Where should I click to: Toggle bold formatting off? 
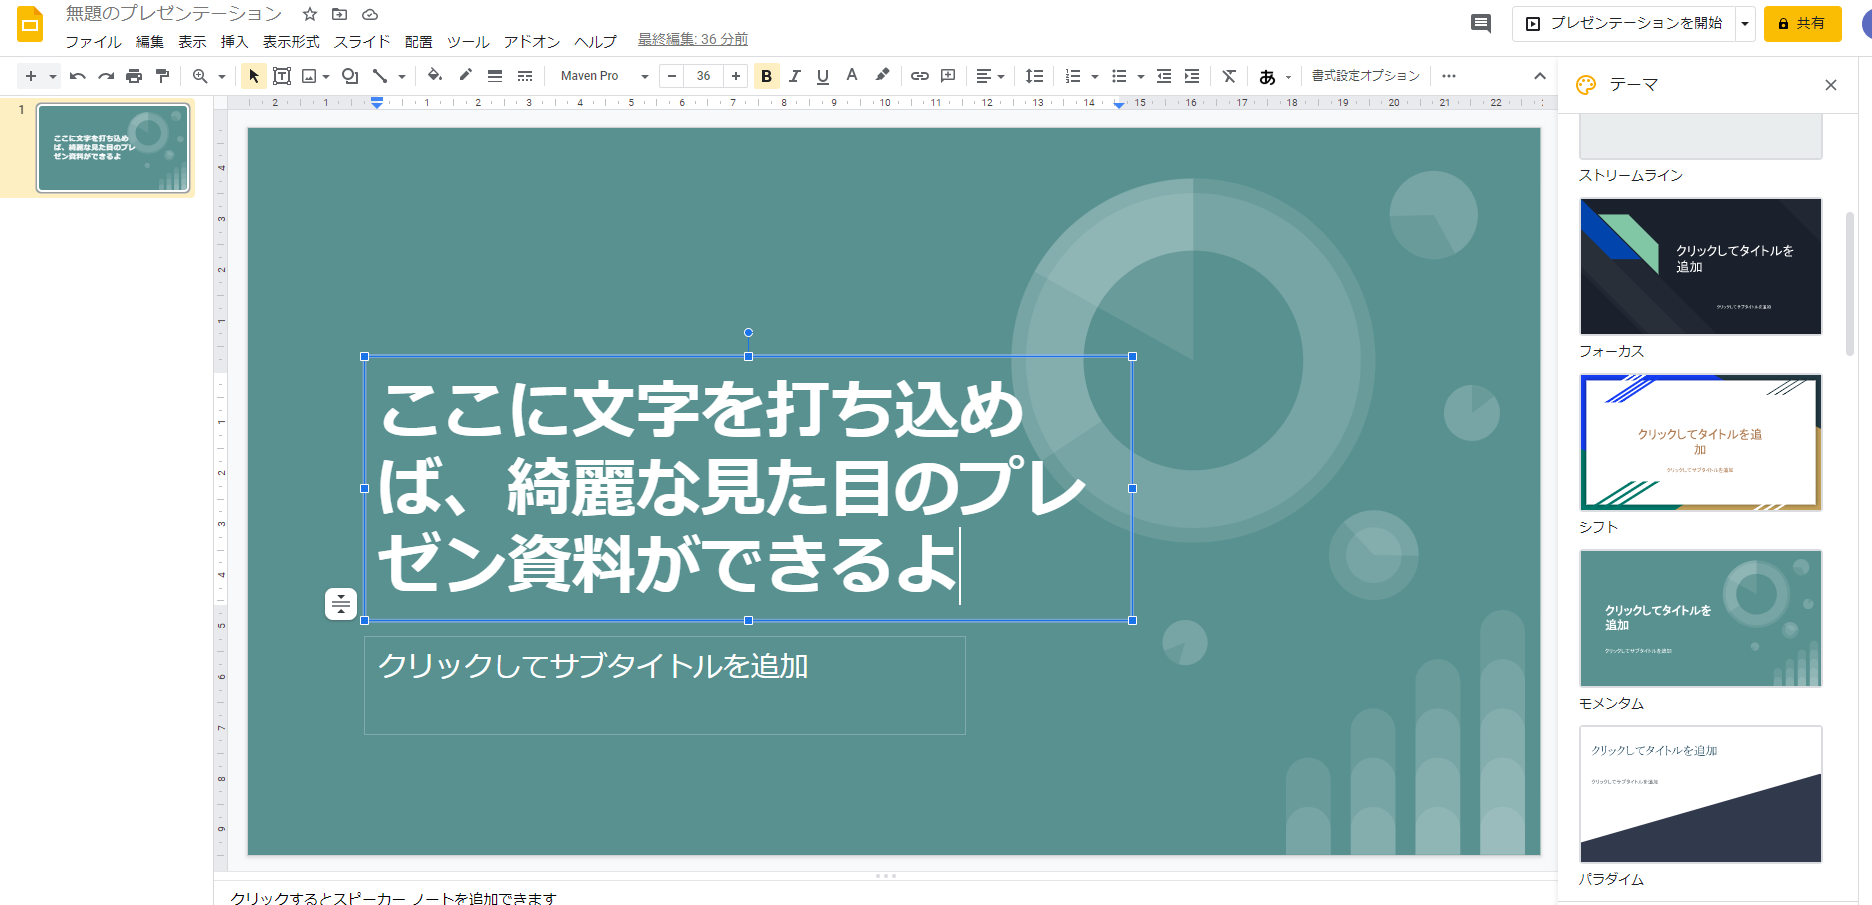[766, 76]
